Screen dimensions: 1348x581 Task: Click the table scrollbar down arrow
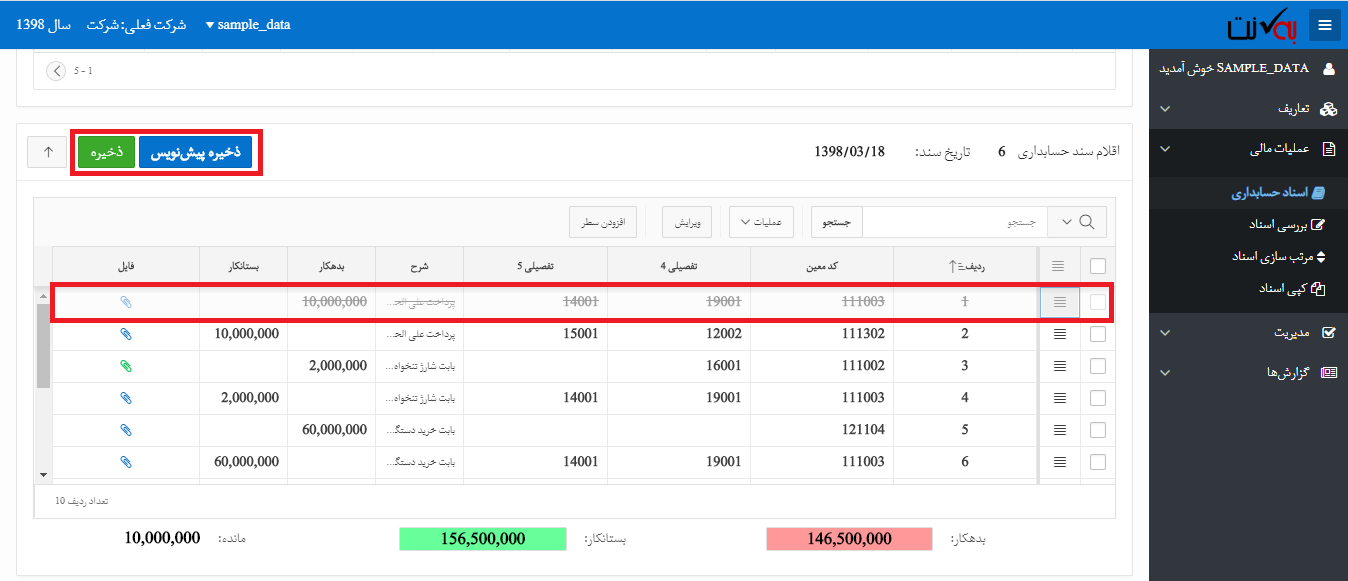[x=43, y=474]
